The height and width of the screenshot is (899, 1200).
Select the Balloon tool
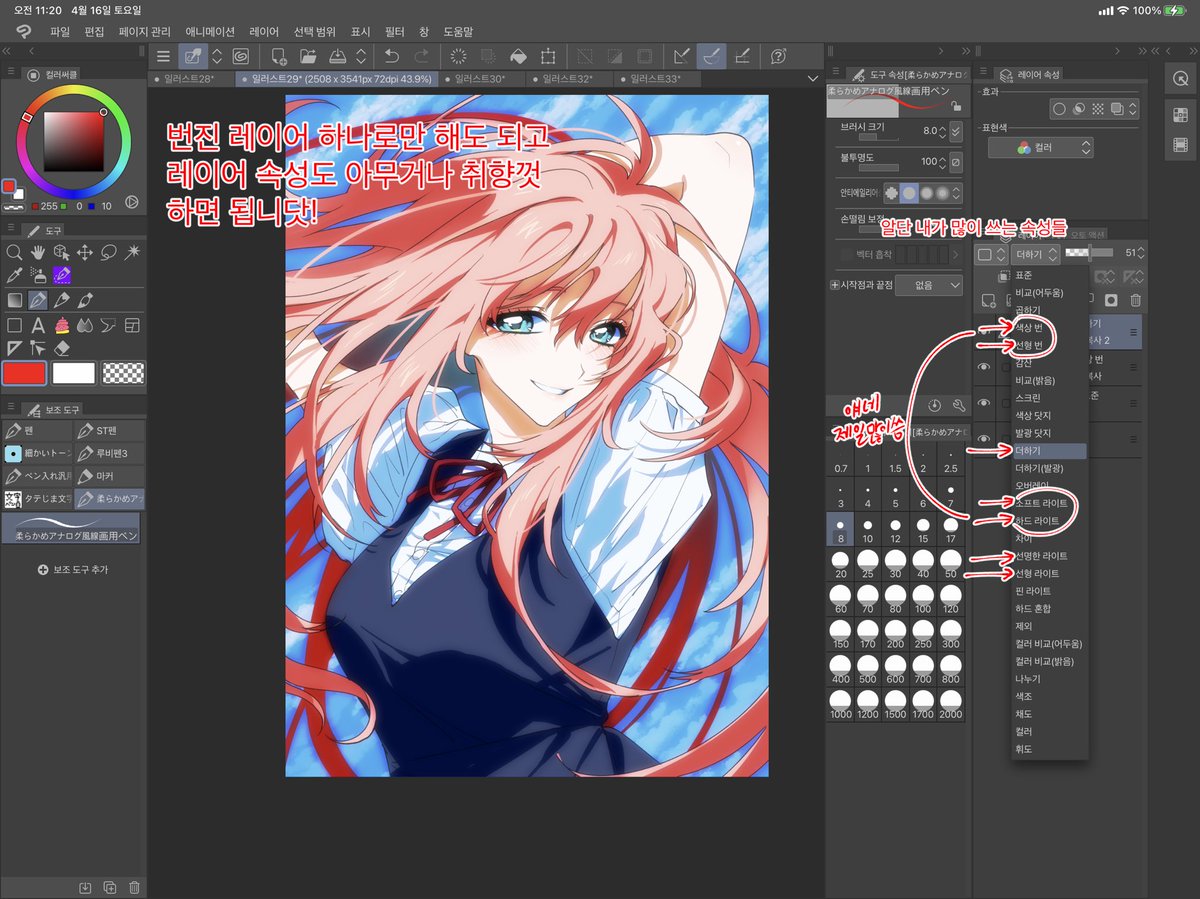pos(109,325)
